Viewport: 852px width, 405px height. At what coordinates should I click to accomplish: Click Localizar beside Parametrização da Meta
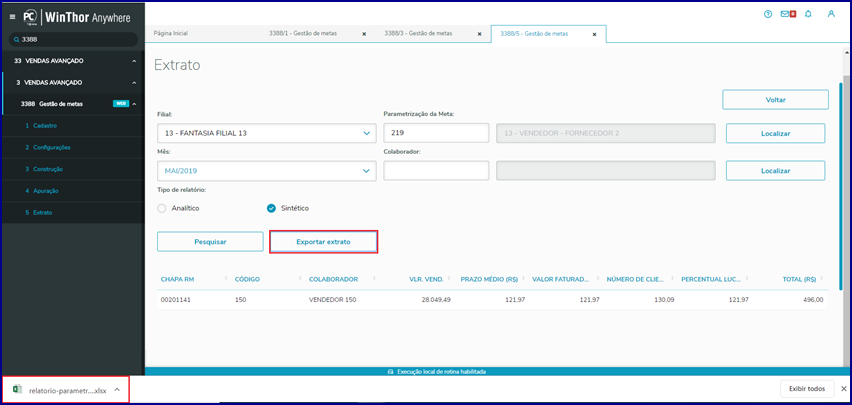tap(775, 133)
